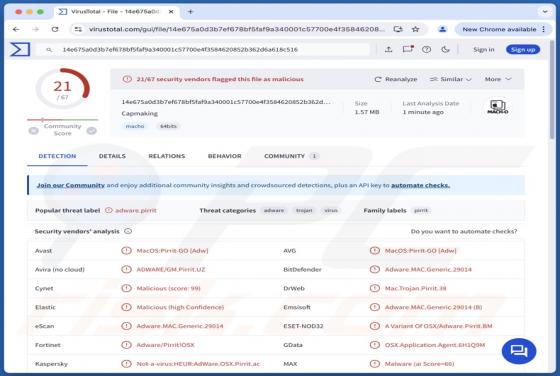This screenshot has height=376, width=560.
Task: Click the adware threat category tag
Action: [x=274, y=210]
